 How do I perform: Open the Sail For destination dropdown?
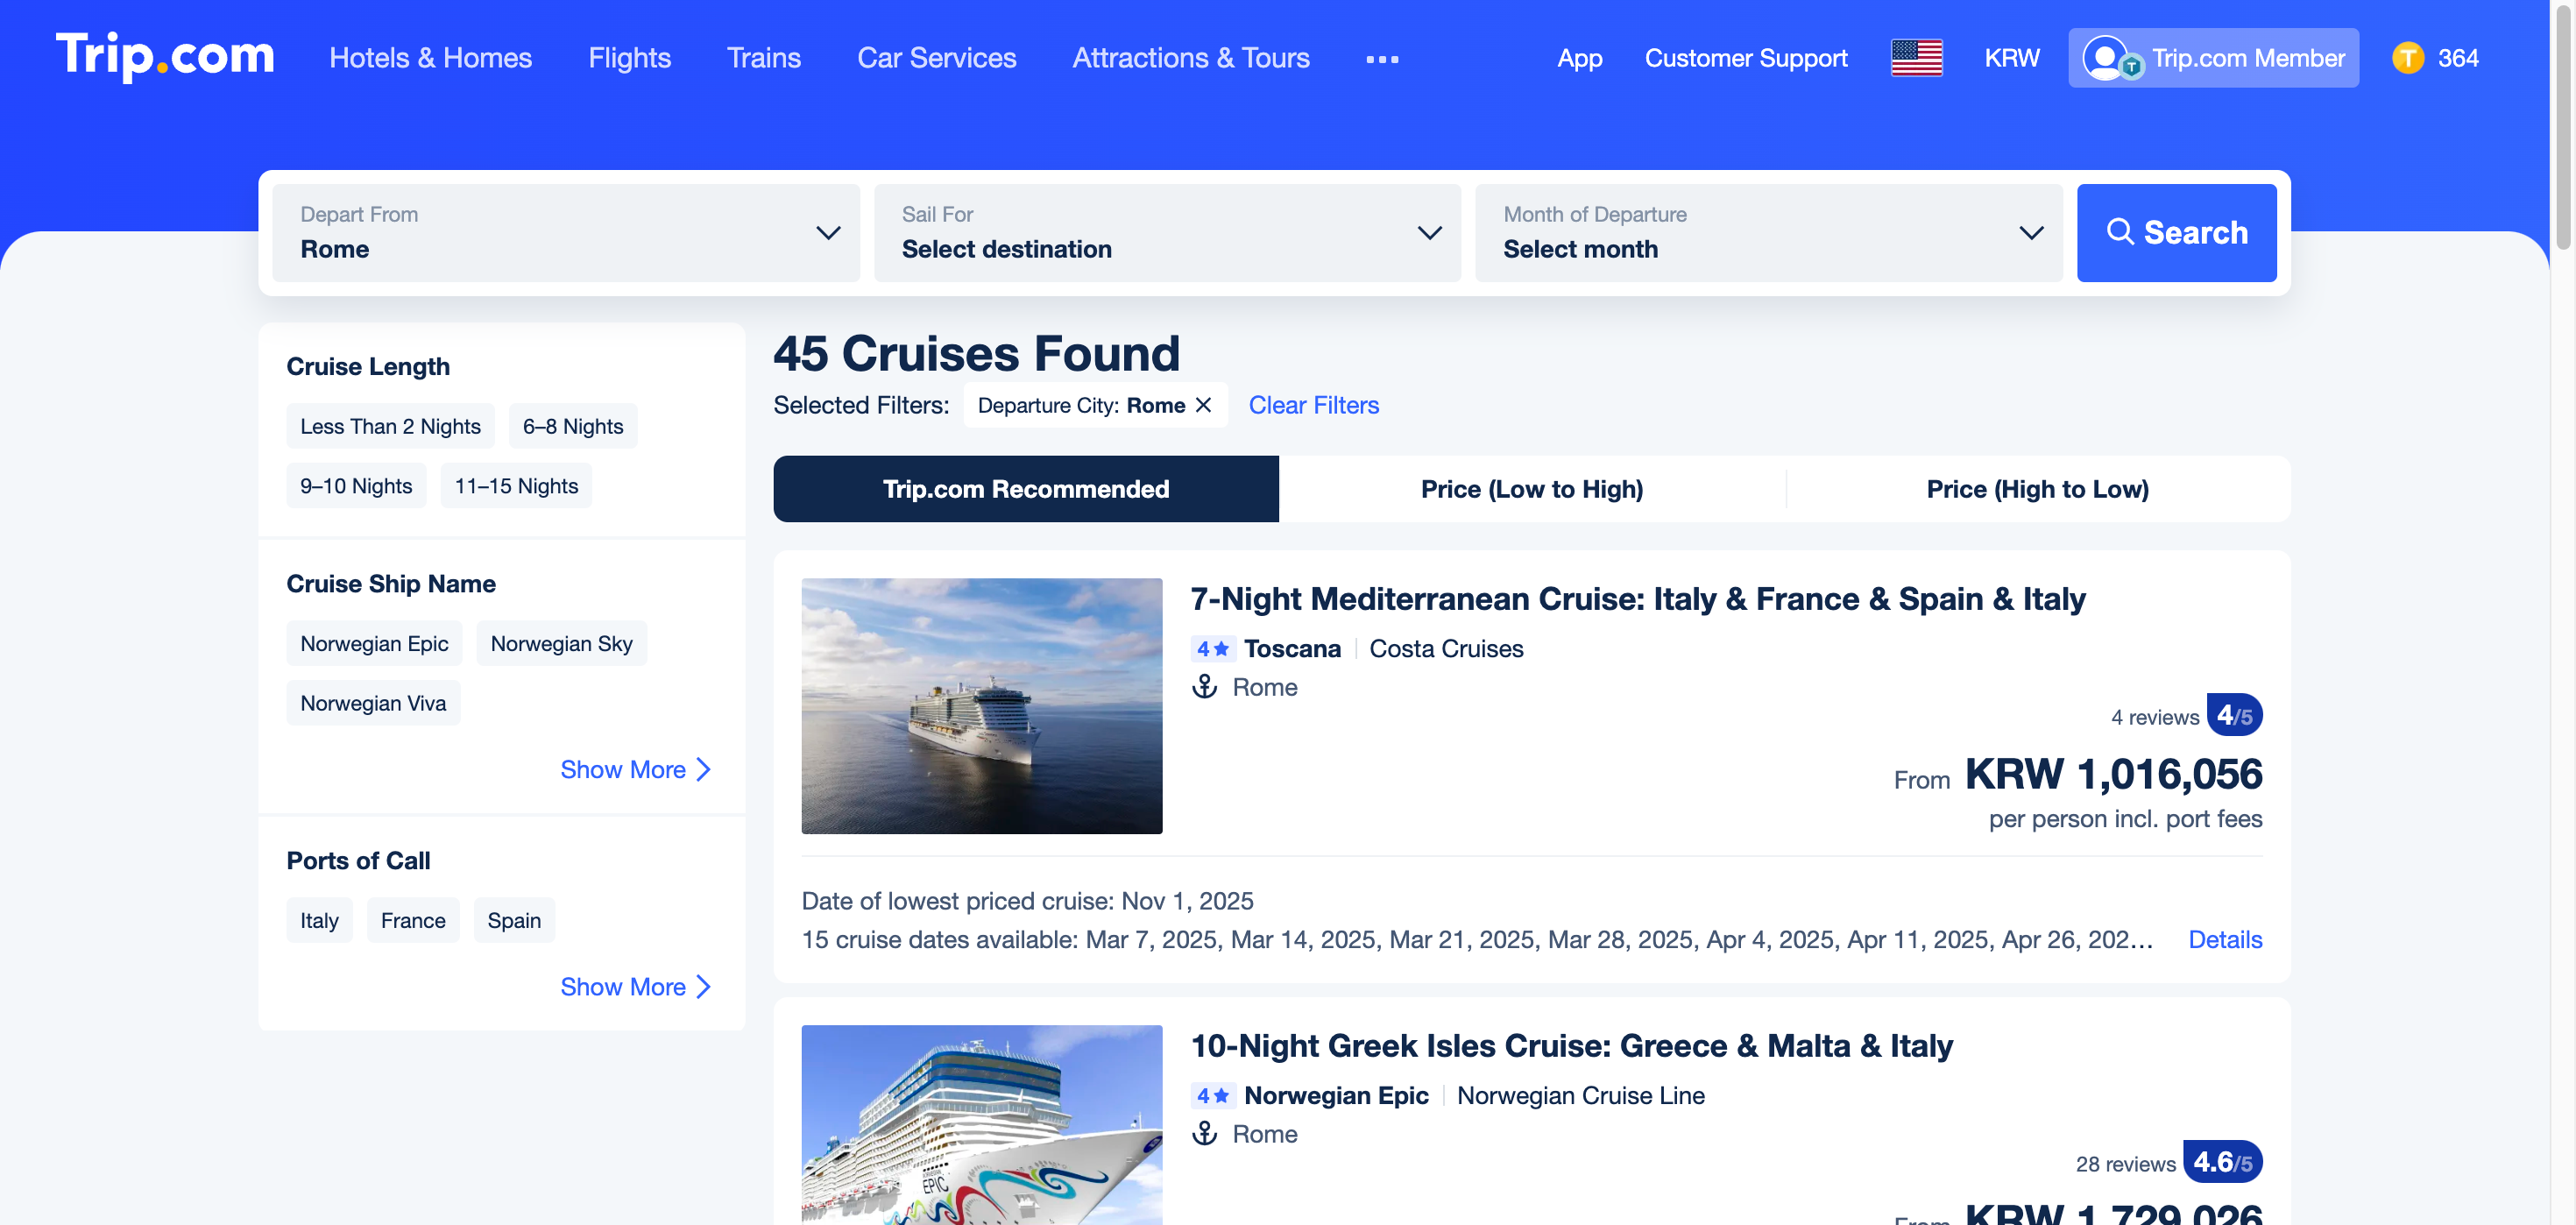click(1167, 233)
